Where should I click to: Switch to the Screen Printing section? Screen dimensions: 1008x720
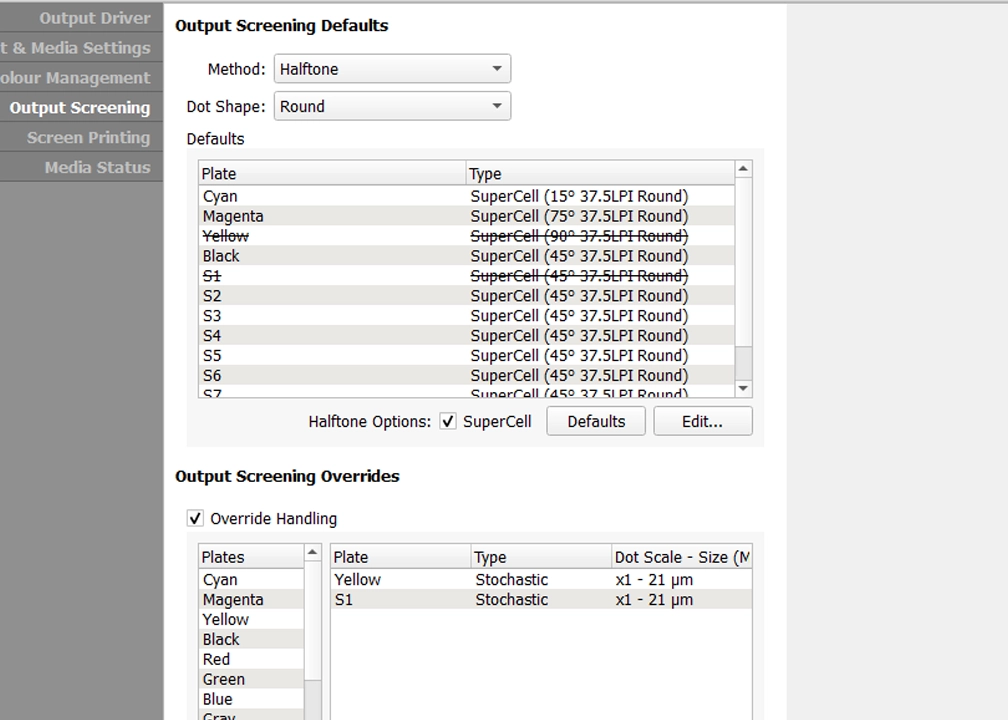tap(84, 137)
